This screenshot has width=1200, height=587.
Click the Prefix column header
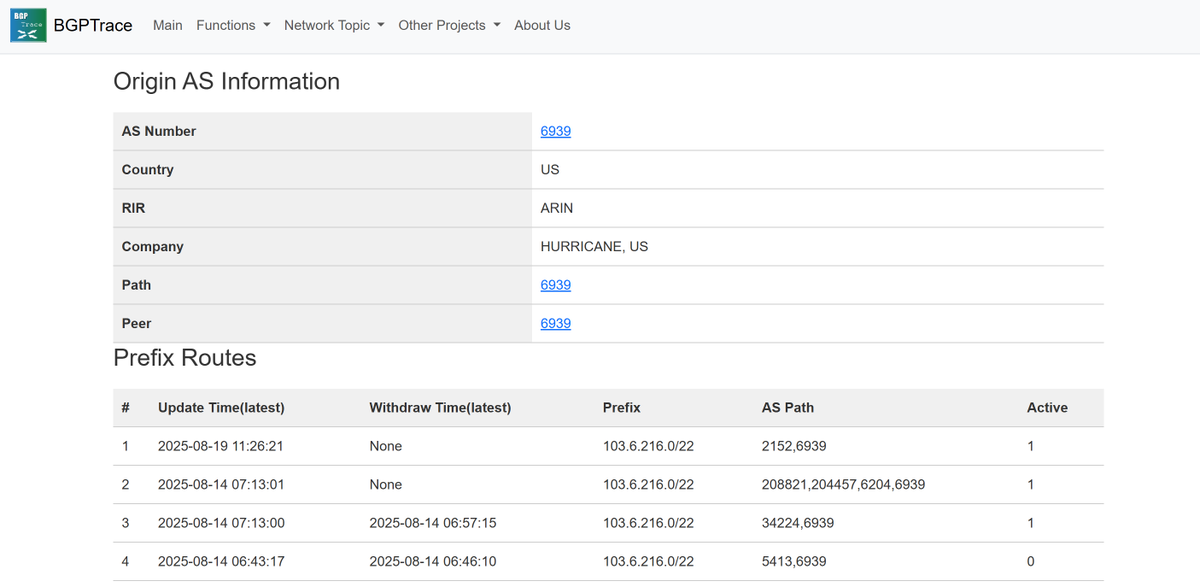point(622,408)
